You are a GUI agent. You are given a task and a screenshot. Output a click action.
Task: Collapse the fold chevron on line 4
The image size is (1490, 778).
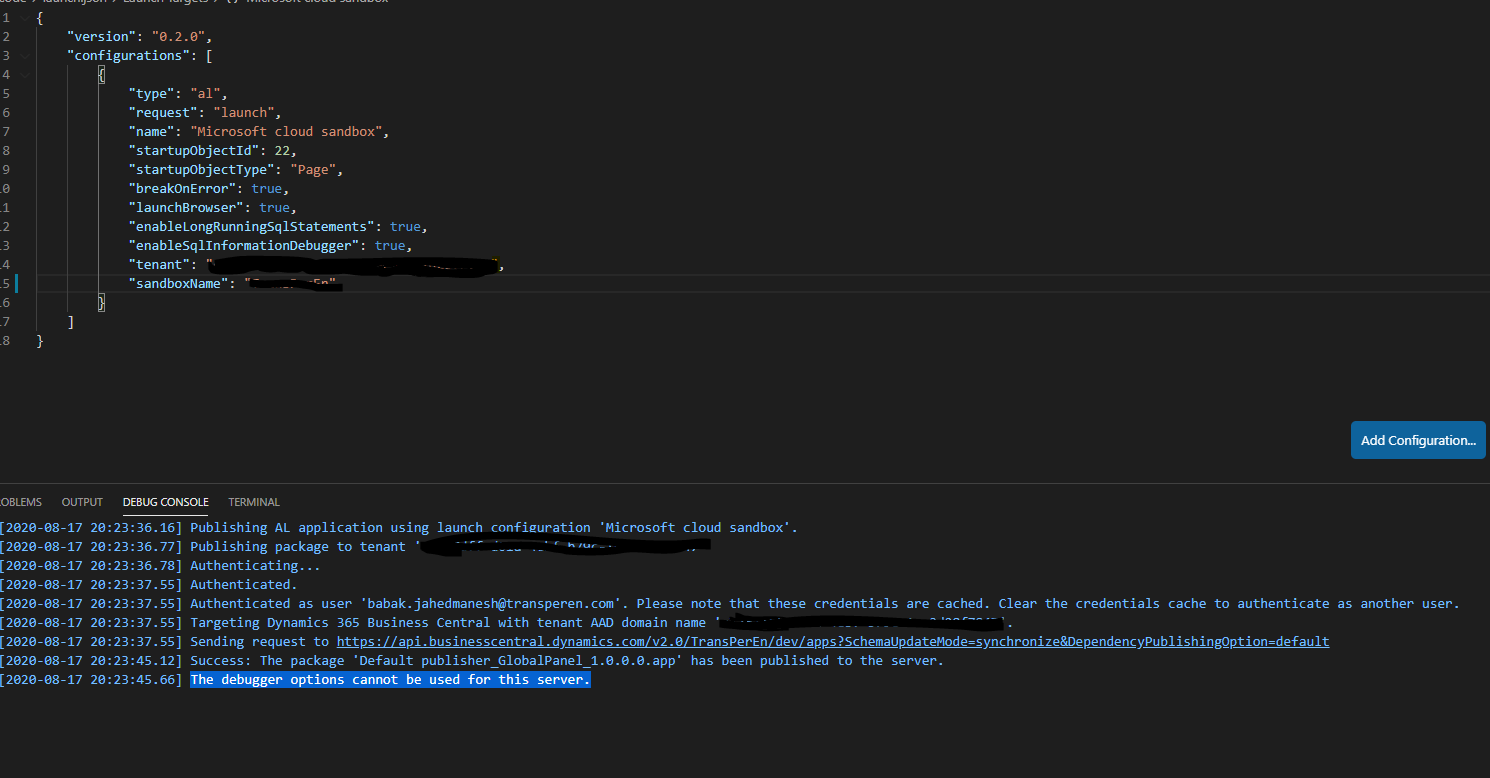click(x=23, y=75)
